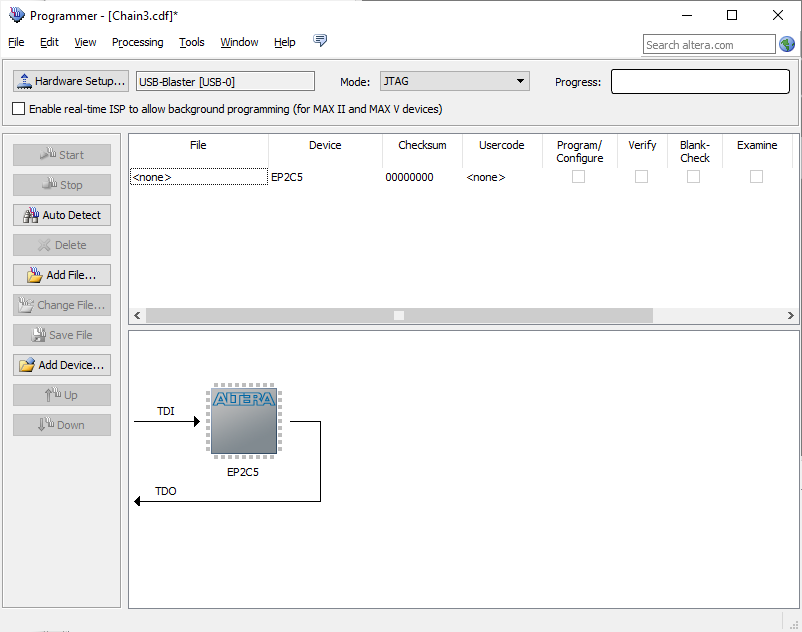Open the Help menu
This screenshot has height=632, width=802.
284,42
